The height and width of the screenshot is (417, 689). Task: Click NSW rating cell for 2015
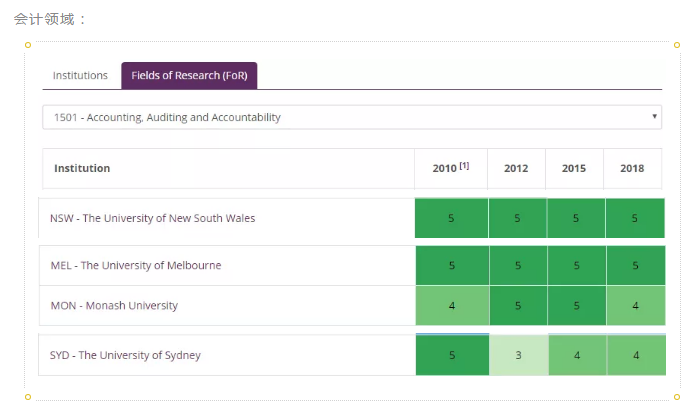(x=576, y=218)
